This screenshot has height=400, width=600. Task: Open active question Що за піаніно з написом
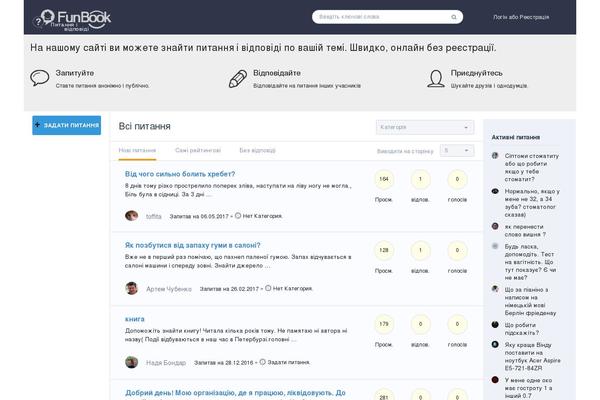point(530,301)
